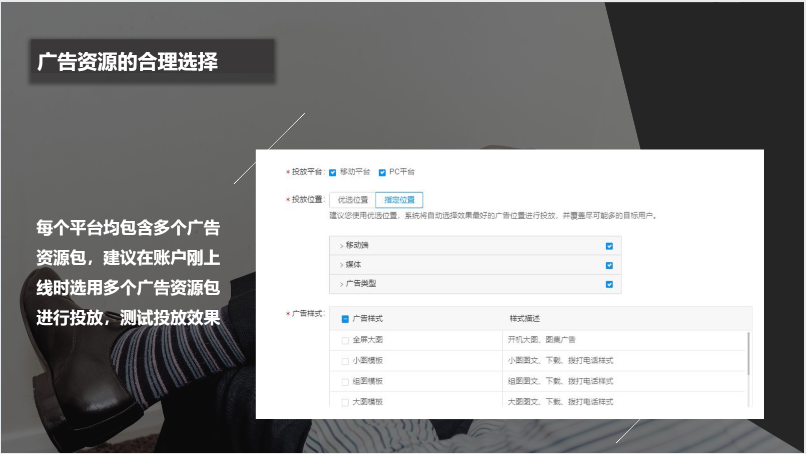Click the 小图图文 description cell
Image resolution: width=806 pixels, height=454 pixels.
tap(560, 360)
